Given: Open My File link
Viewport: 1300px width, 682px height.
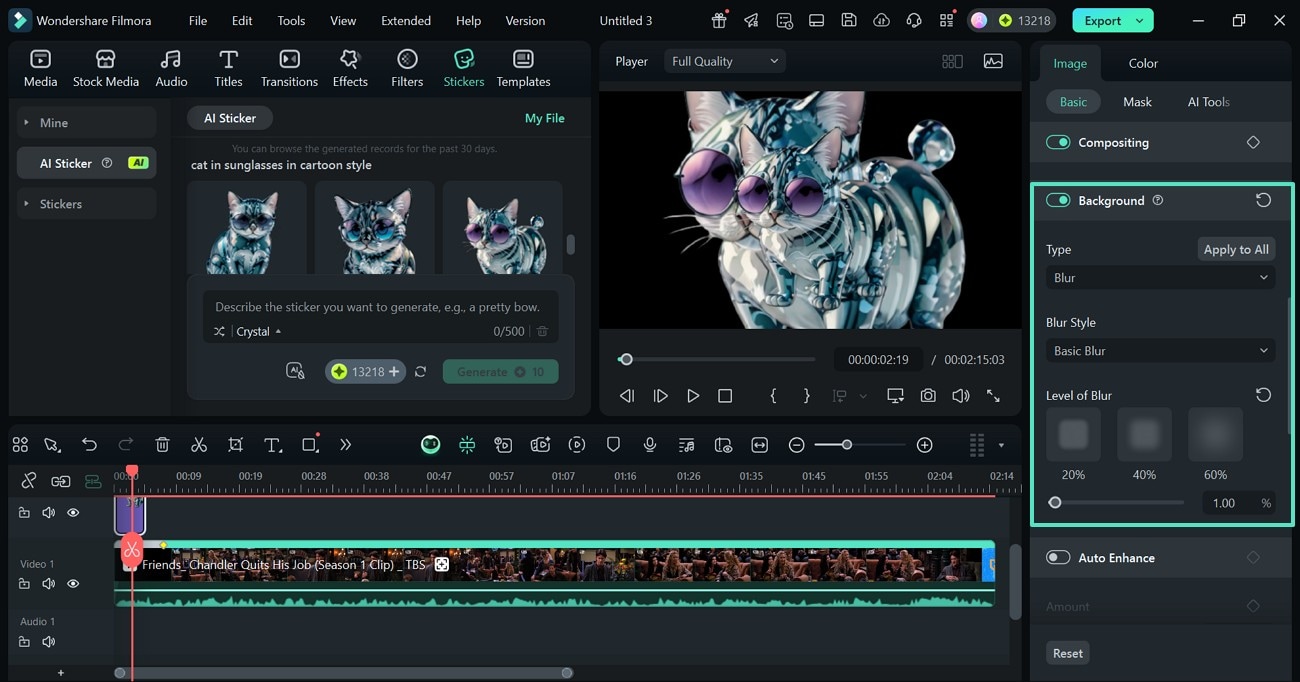Looking at the screenshot, I should (545, 118).
